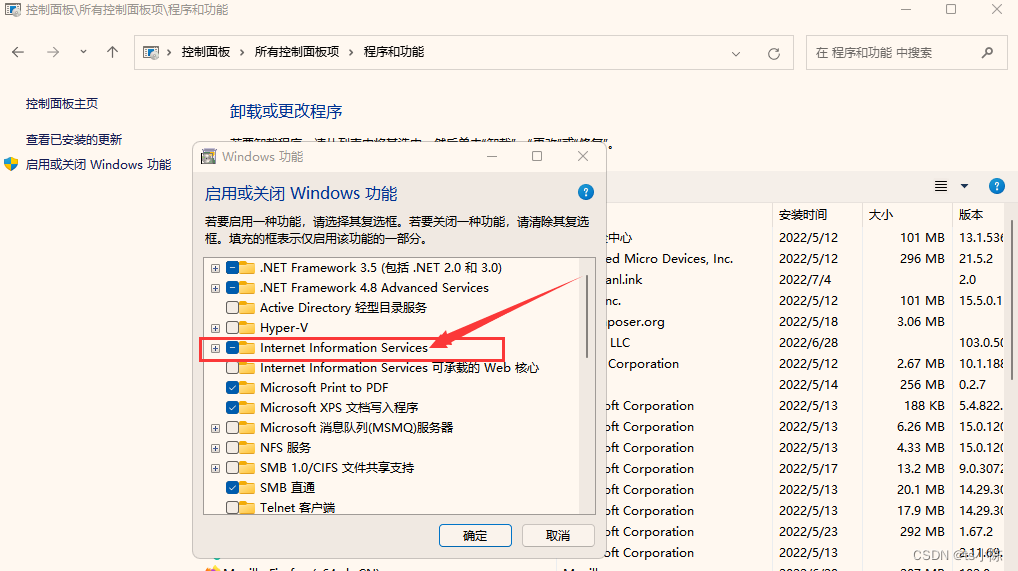The height and width of the screenshot is (571, 1018).
Task: Click the search magnifier icon
Action: tap(987, 53)
